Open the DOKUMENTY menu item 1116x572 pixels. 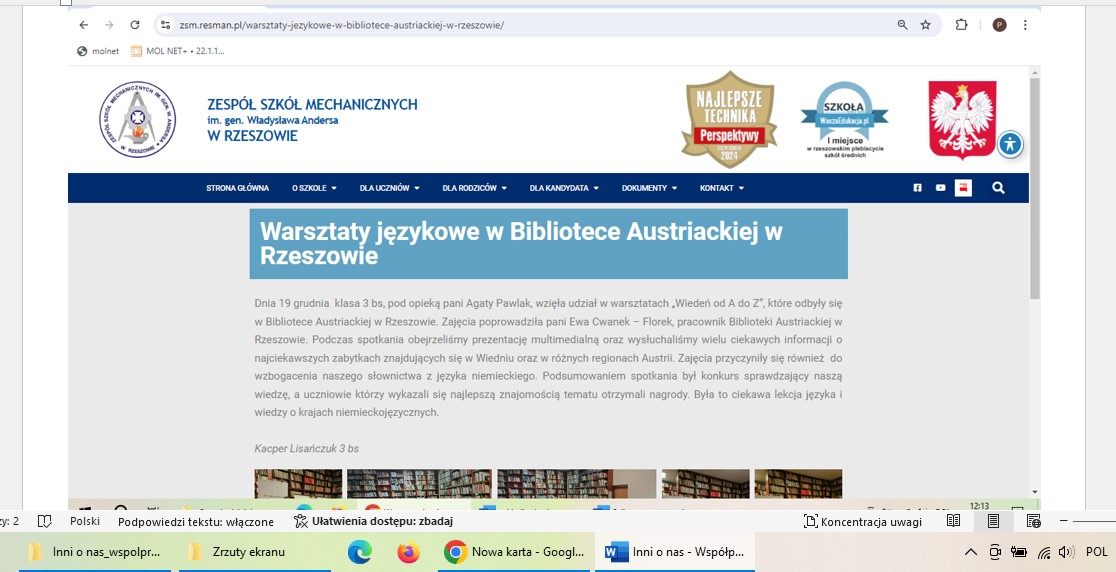649,188
